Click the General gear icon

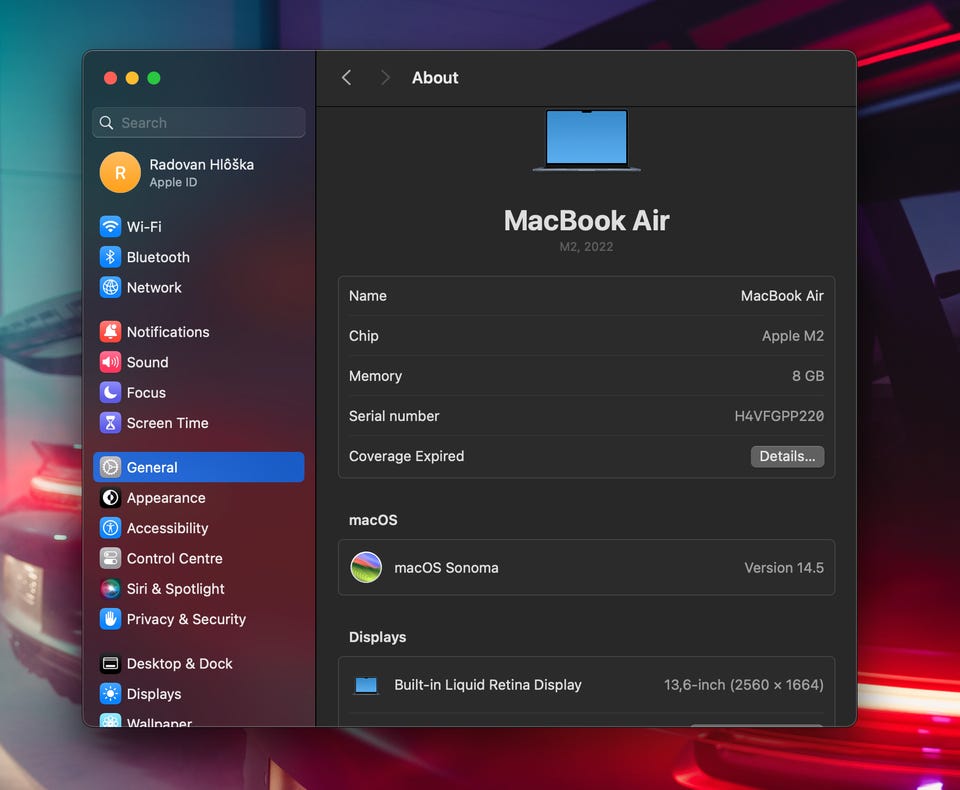pos(110,467)
